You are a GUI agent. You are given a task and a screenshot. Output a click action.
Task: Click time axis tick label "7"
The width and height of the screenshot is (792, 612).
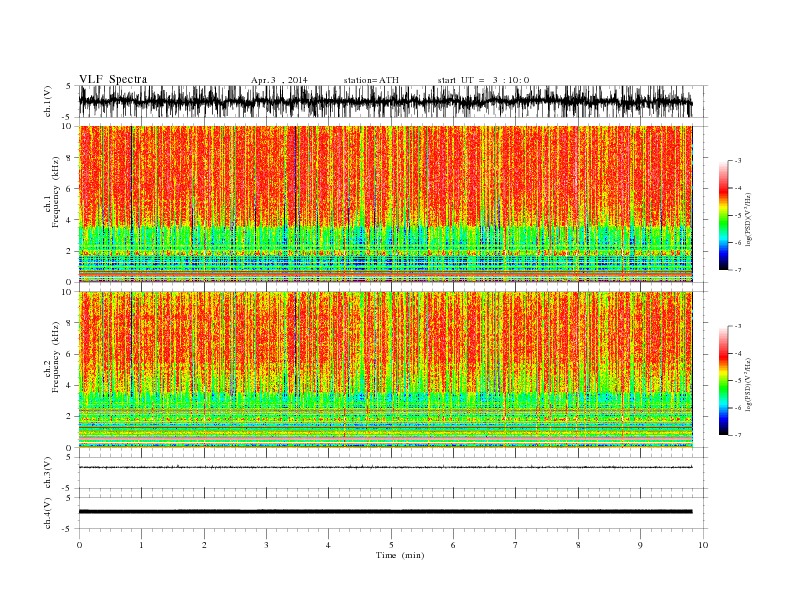pyautogui.click(x=516, y=545)
